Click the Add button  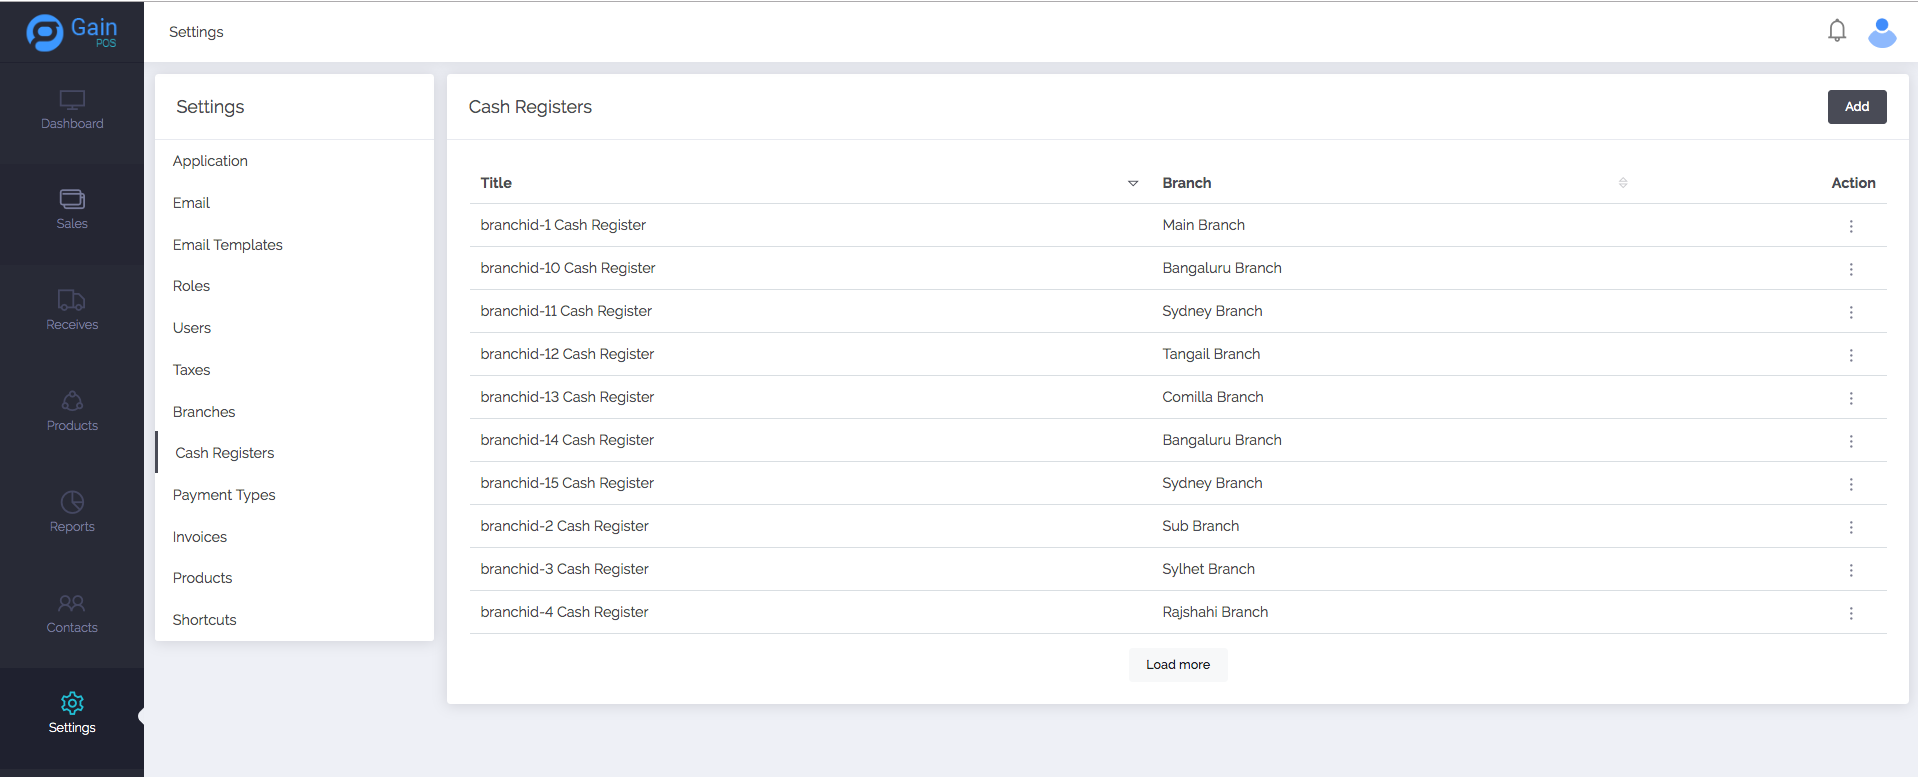tap(1856, 107)
